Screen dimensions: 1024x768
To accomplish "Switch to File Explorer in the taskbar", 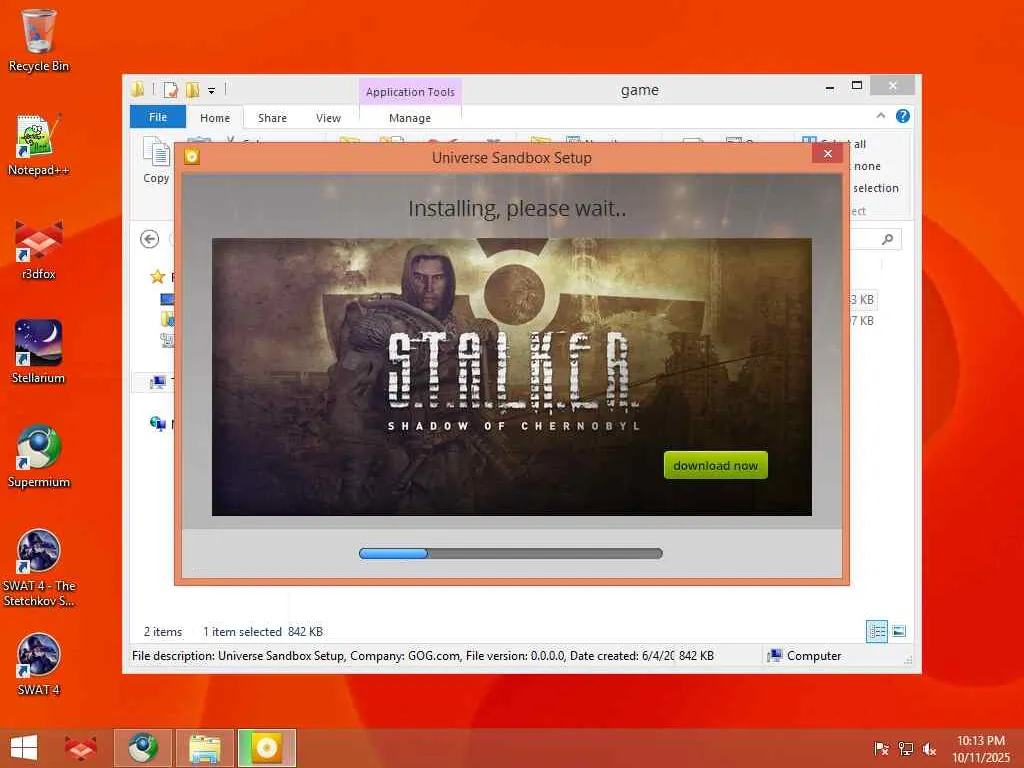I will point(204,748).
